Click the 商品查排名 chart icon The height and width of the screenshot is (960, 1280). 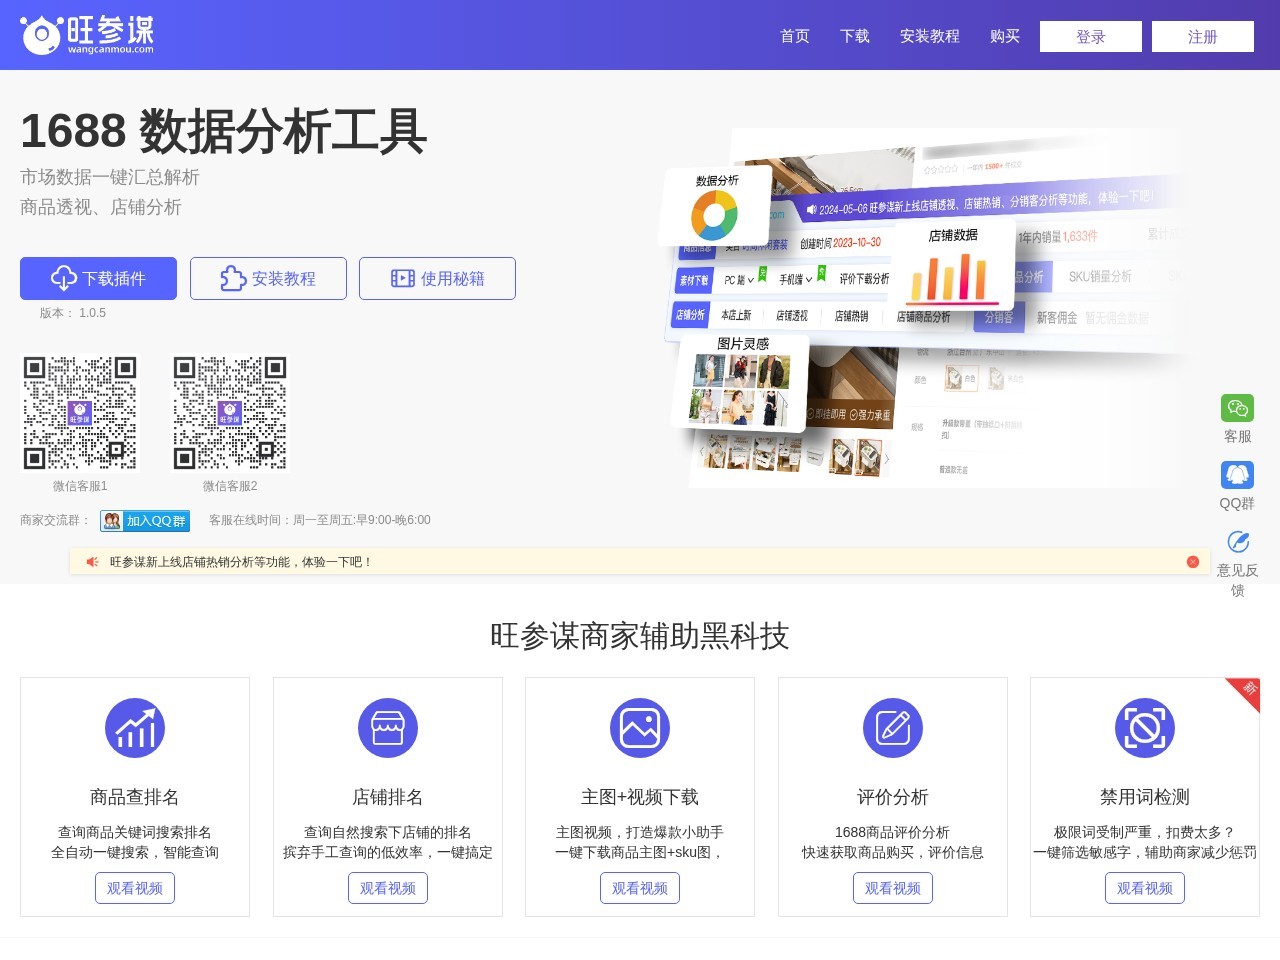click(135, 728)
